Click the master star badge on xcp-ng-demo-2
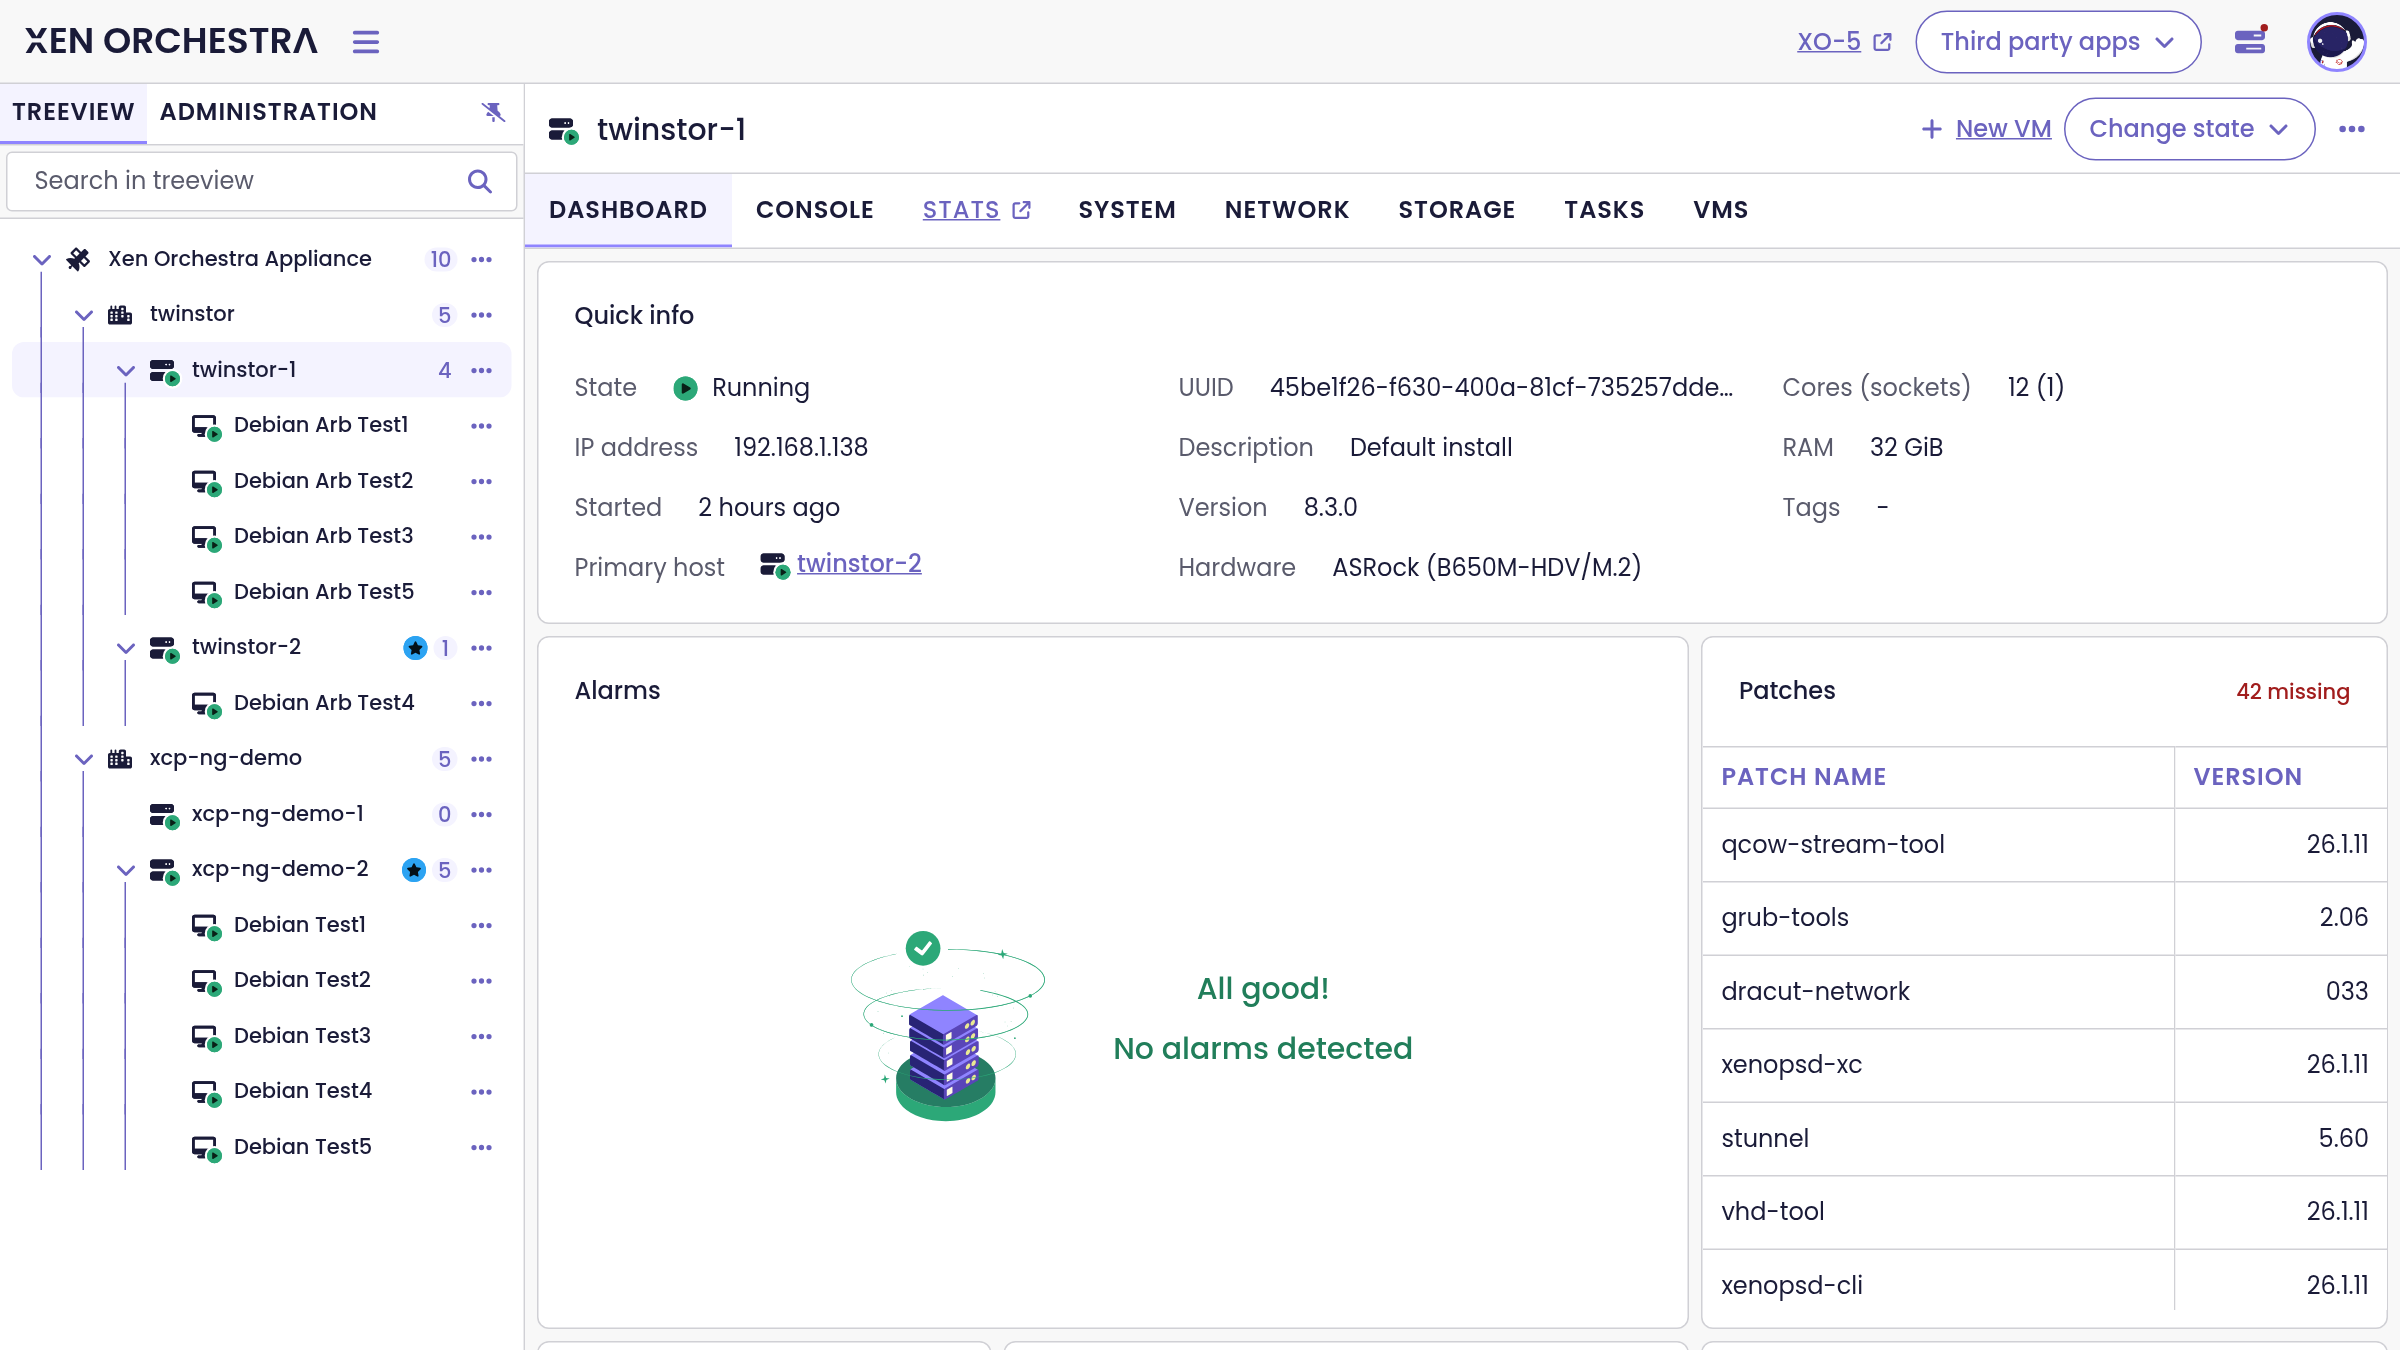This screenshot has height=1350, width=2400. [414, 870]
